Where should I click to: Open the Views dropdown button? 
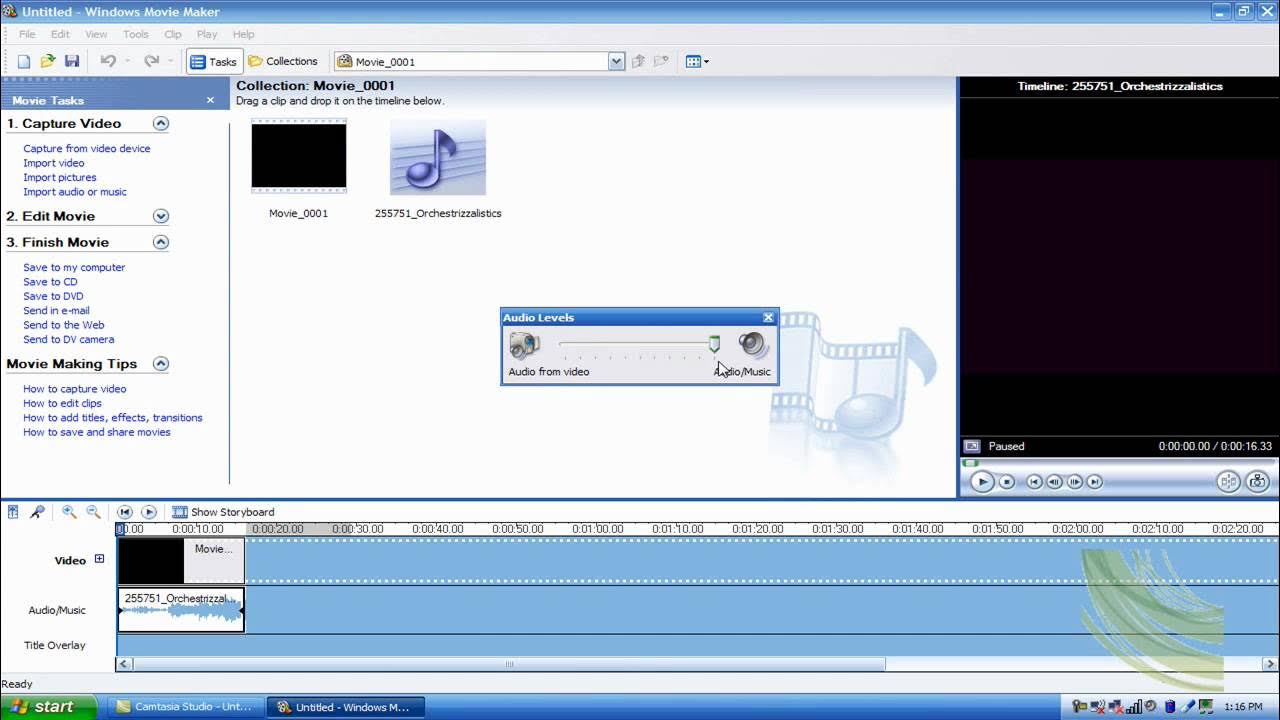coord(697,61)
